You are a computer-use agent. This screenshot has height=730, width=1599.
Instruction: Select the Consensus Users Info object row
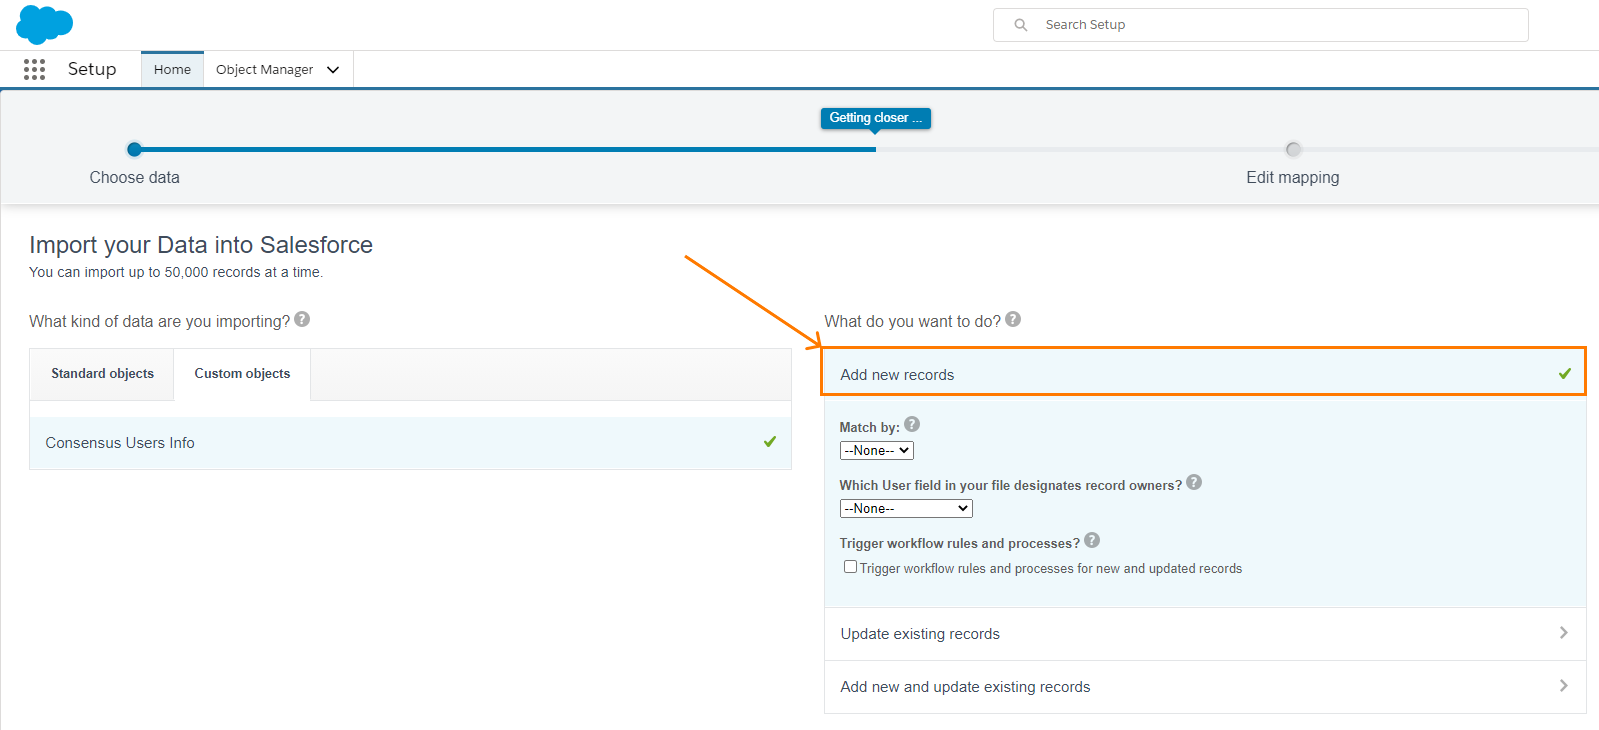[x=410, y=443]
